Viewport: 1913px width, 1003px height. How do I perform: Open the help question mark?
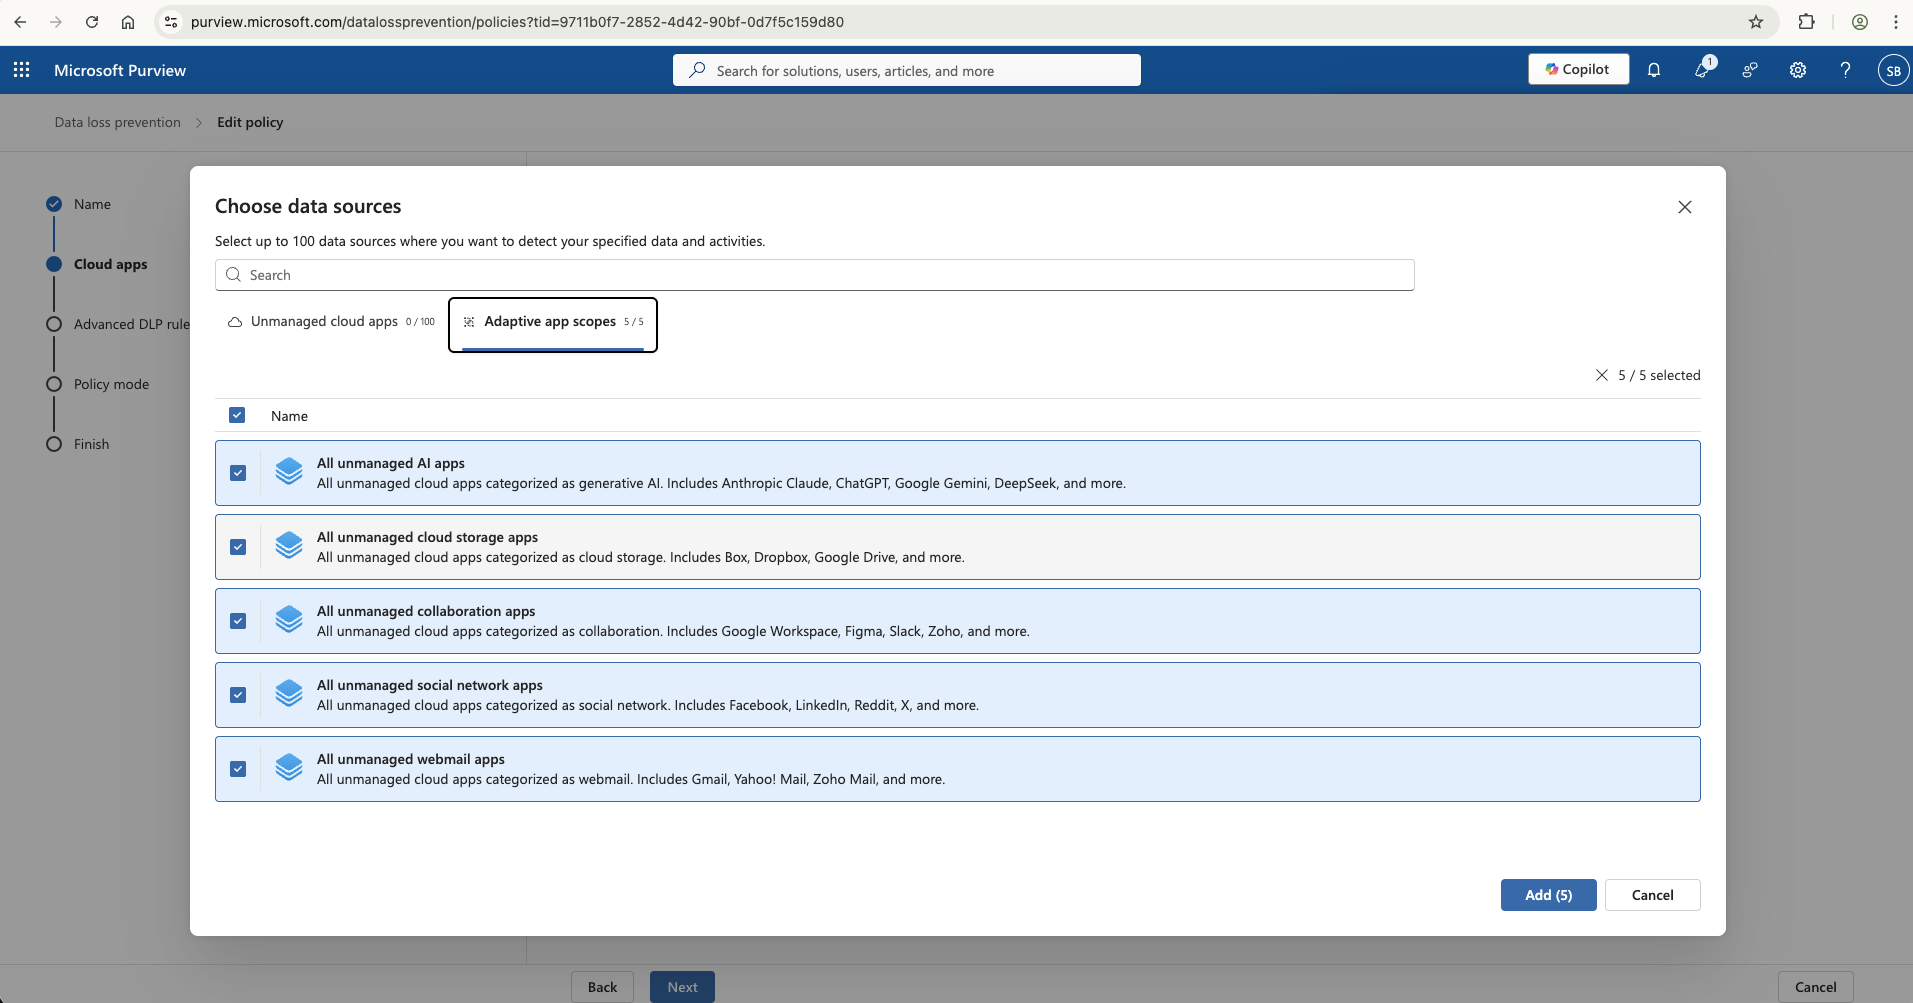1846,70
